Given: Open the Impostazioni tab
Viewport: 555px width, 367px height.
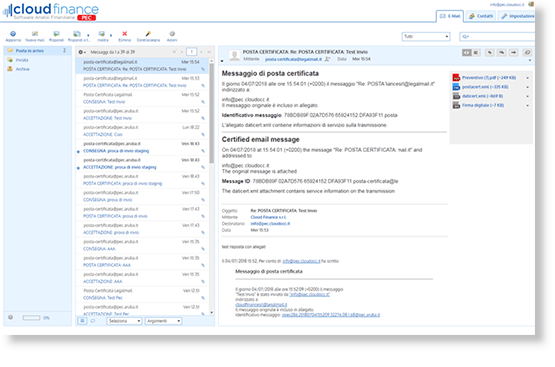Looking at the screenshot, I should coord(517,16).
